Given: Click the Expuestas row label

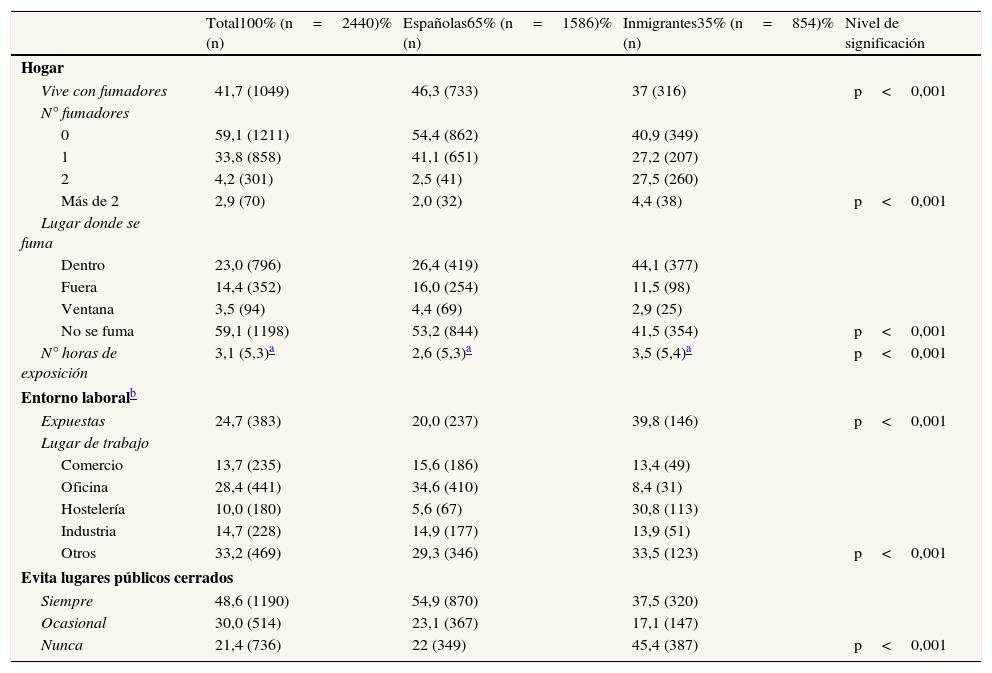Looking at the screenshot, I should (x=73, y=421).
